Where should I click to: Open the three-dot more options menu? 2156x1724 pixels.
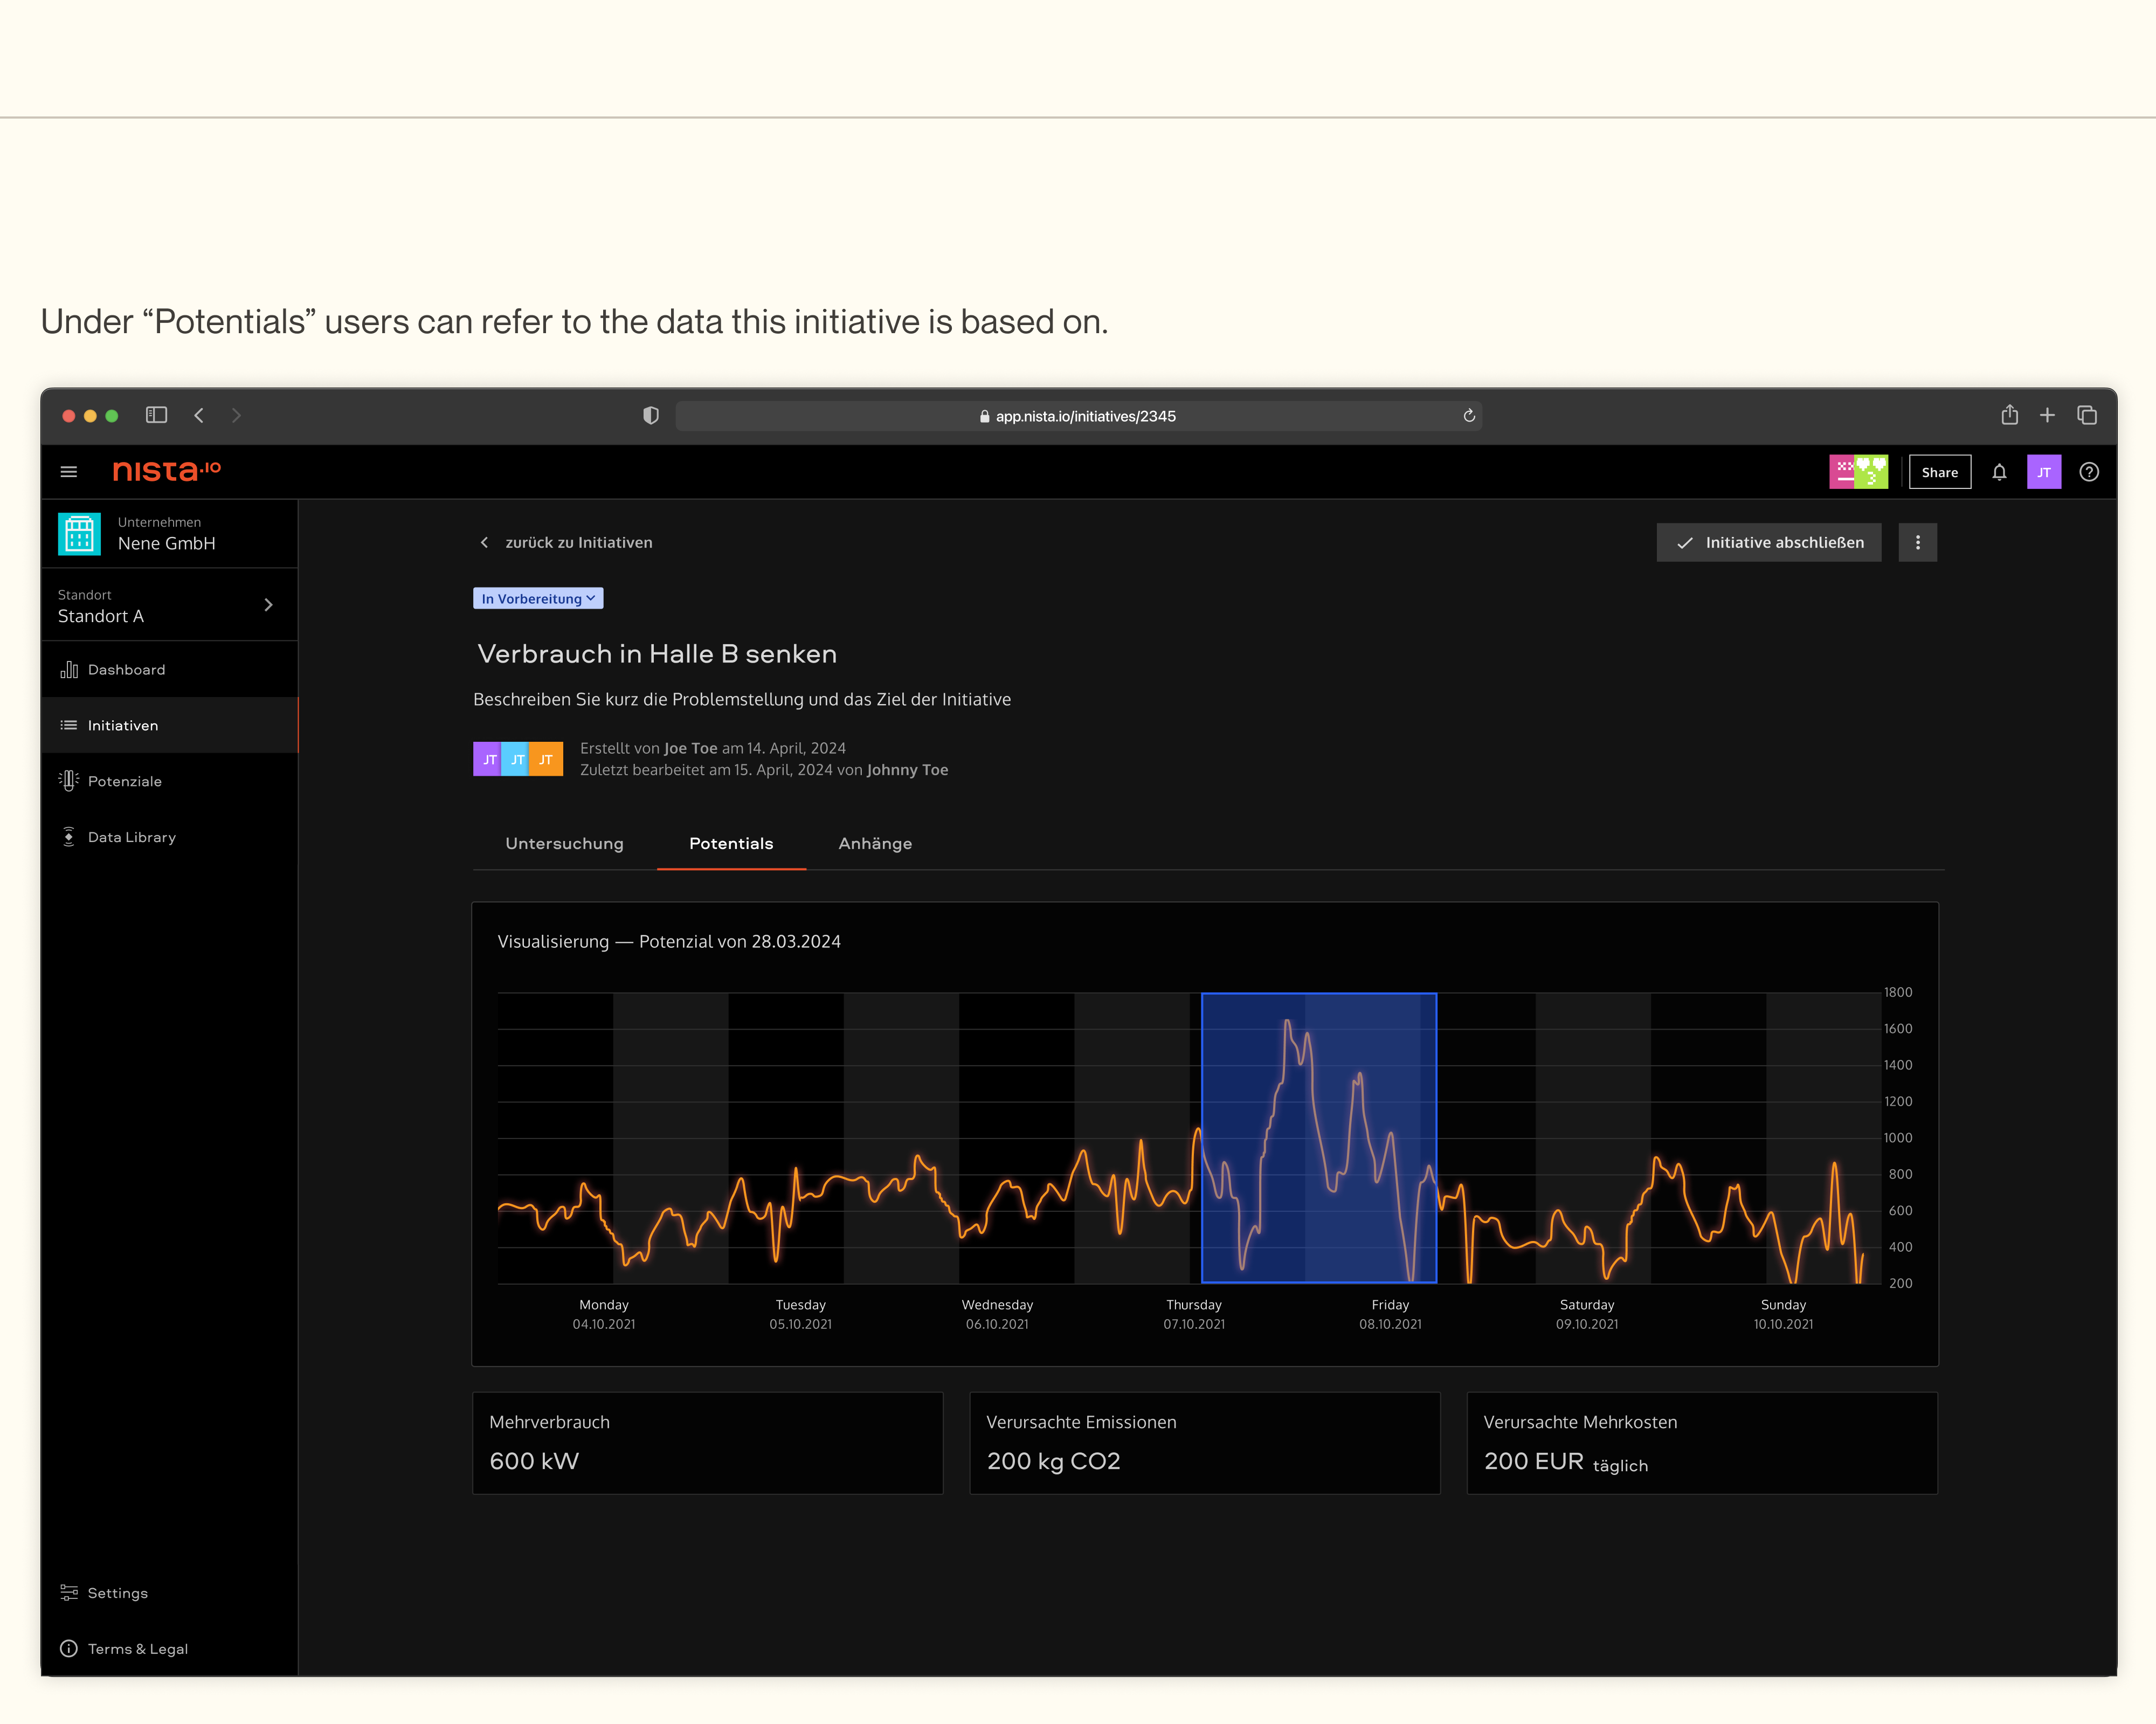[1917, 542]
